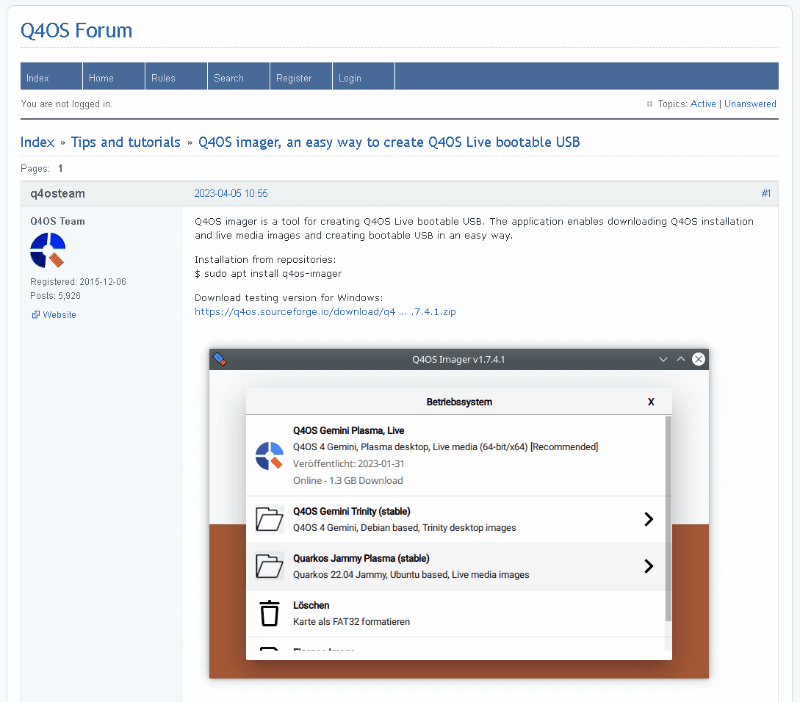Click the folder icon for Quarkos Jammy Plasma
This screenshot has width=800, height=702.
269,566
